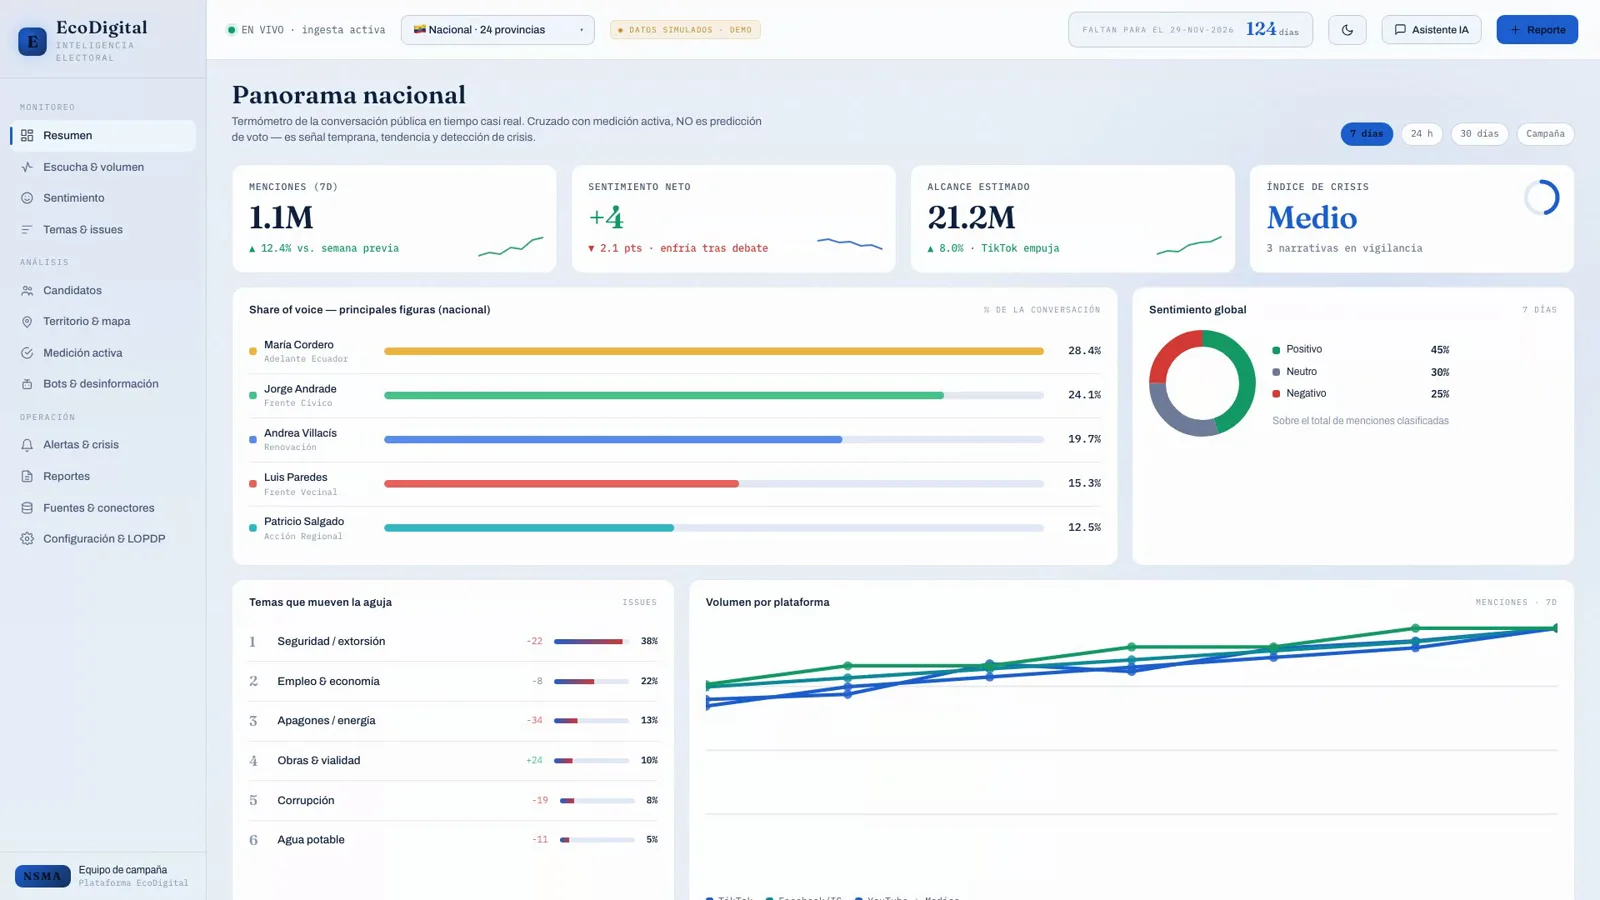Click María Cordero's yellow color swatch
This screenshot has width=1600, height=900.
[x=253, y=351]
